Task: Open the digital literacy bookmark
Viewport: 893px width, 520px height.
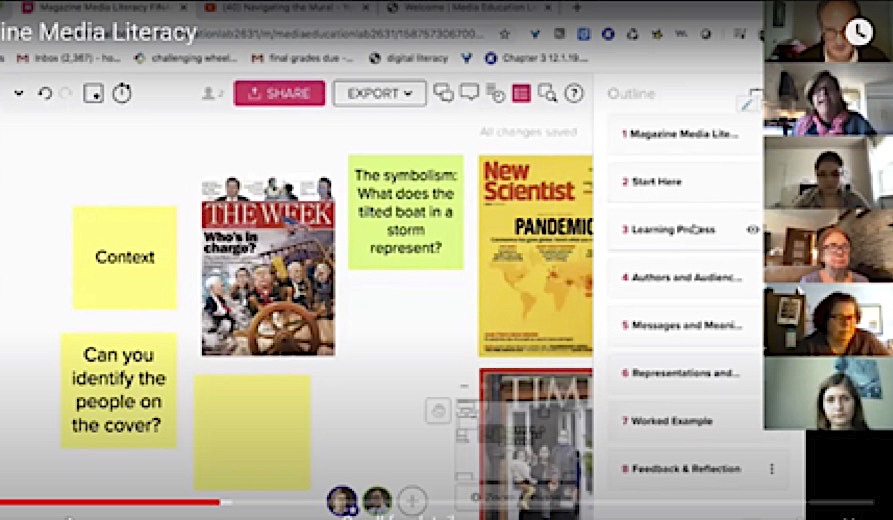Action: (409, 58)
